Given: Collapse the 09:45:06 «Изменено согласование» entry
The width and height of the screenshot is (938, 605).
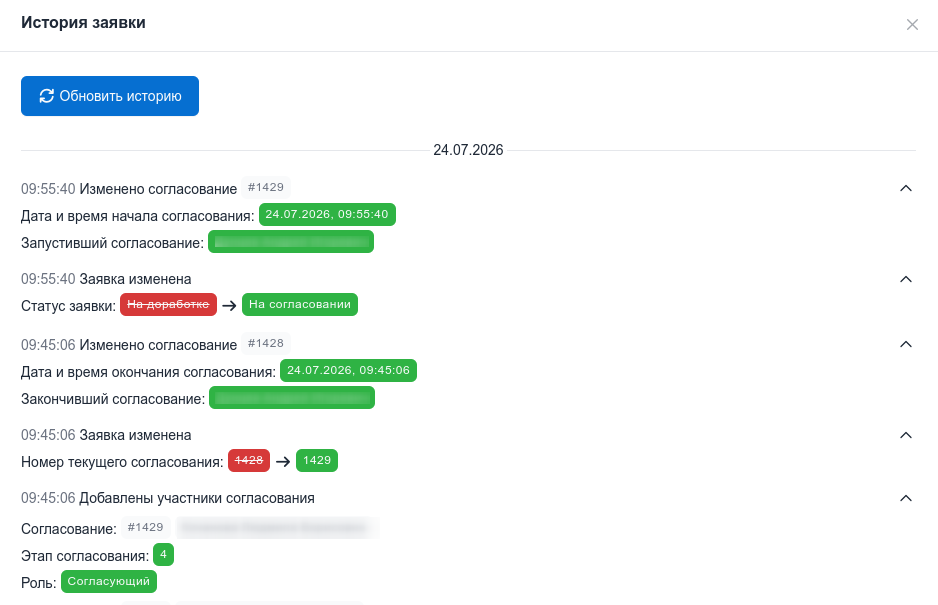Looking at the screenshot, I should point(906,344).
